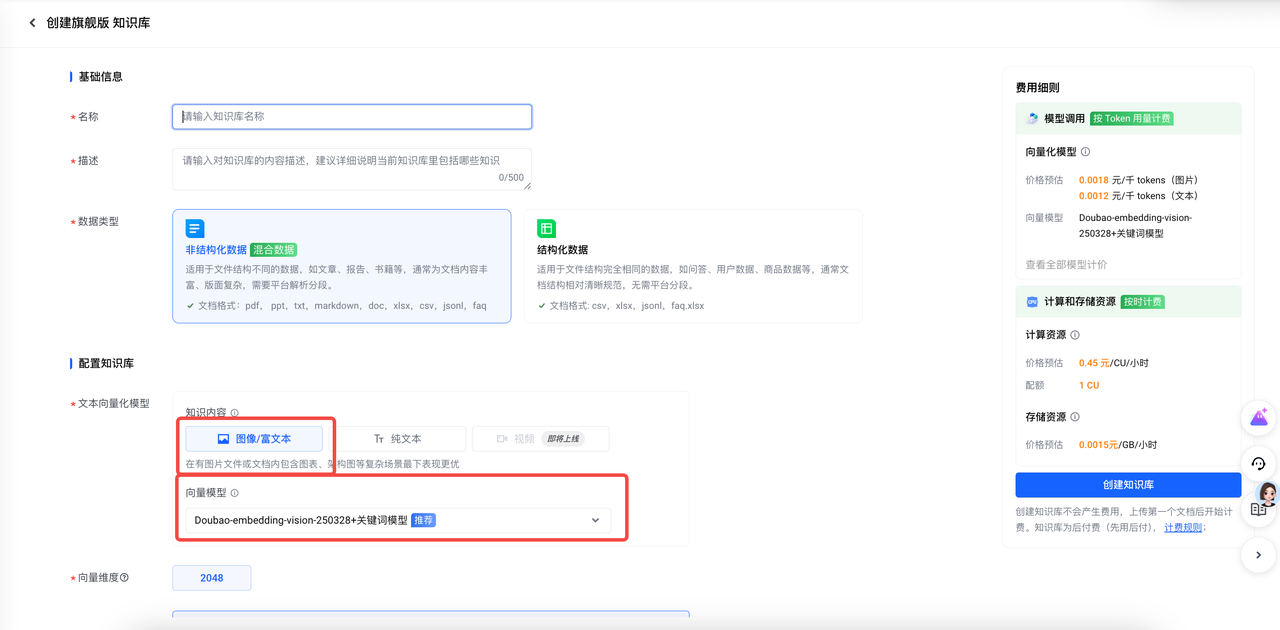Select the 非结构化数据 data type card
Viewport: 1280px width, 630px height.
point(342,266)
